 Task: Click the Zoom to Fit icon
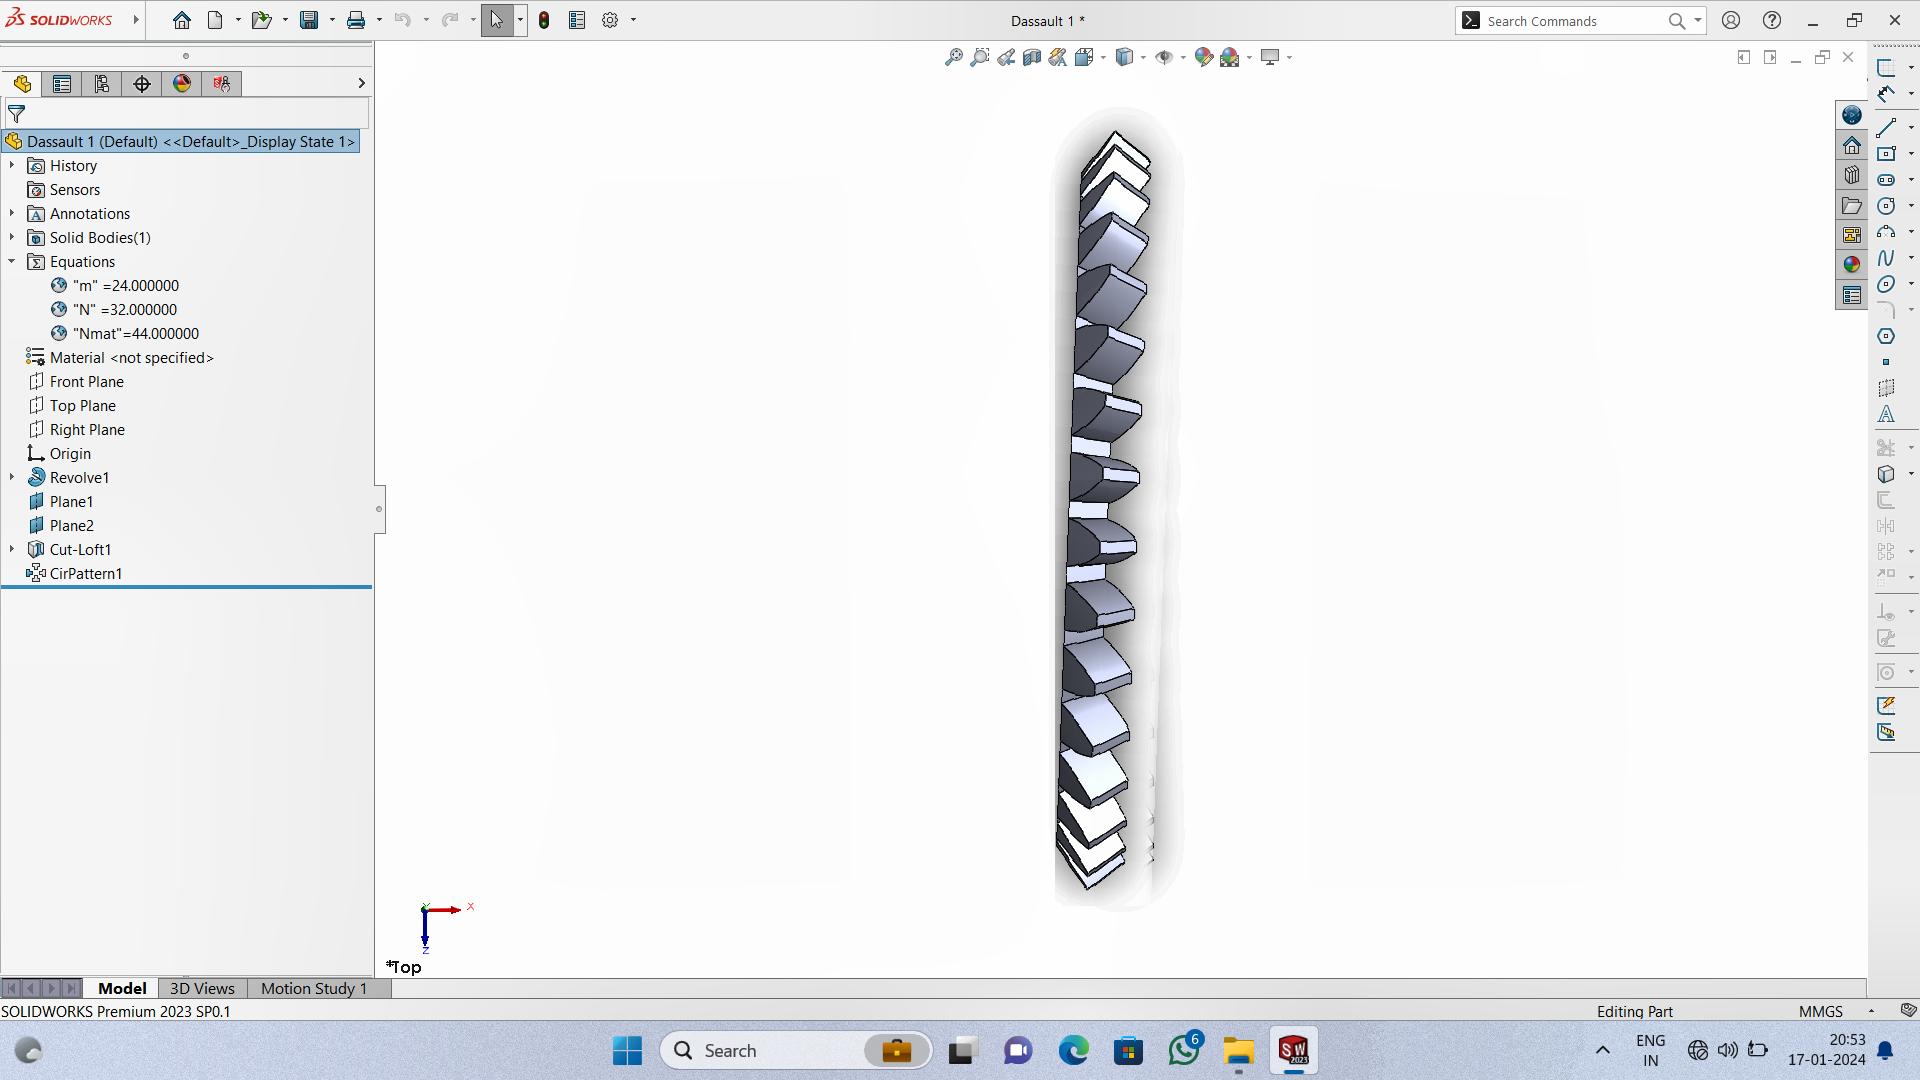tap(952, 55)
